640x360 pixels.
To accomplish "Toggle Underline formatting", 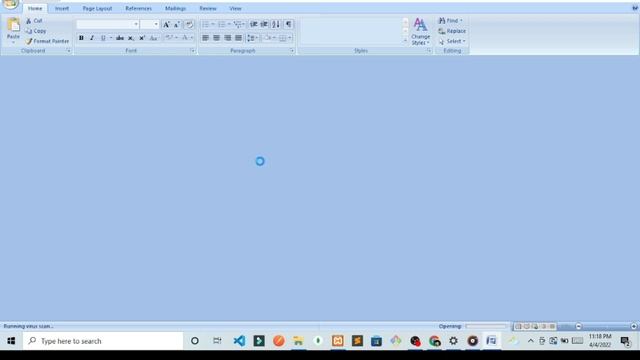I will (103, 38).
